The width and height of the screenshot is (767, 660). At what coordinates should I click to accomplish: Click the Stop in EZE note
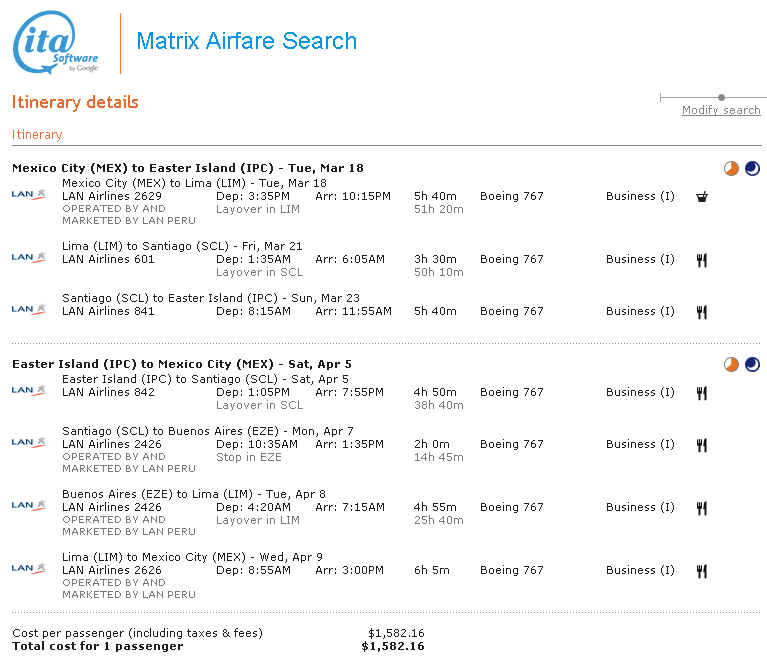click(x=248, y=457)
